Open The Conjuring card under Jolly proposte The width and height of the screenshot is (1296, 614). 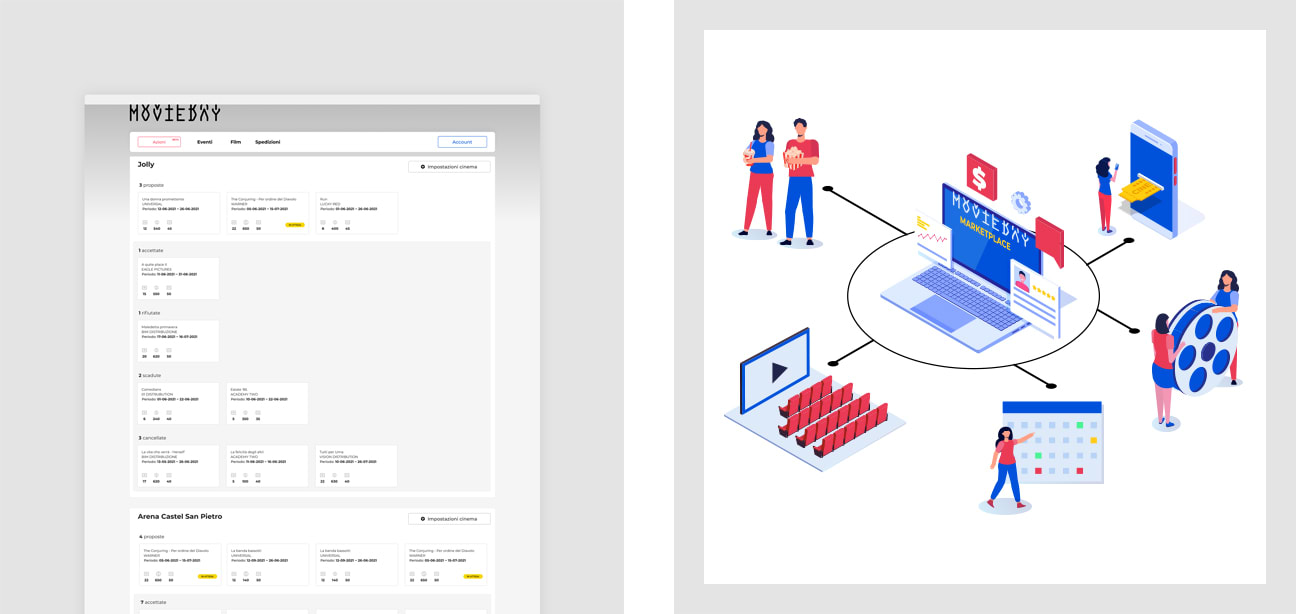[x=267, y=213]
